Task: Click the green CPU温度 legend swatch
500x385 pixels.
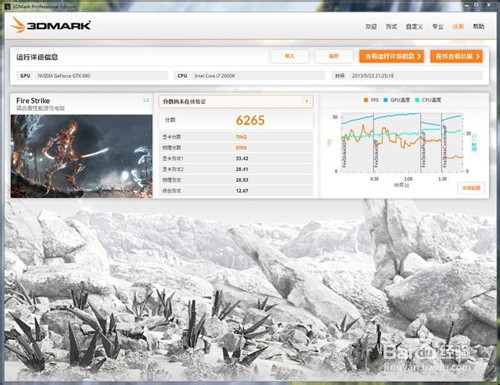Action: (x=417, y=100)
